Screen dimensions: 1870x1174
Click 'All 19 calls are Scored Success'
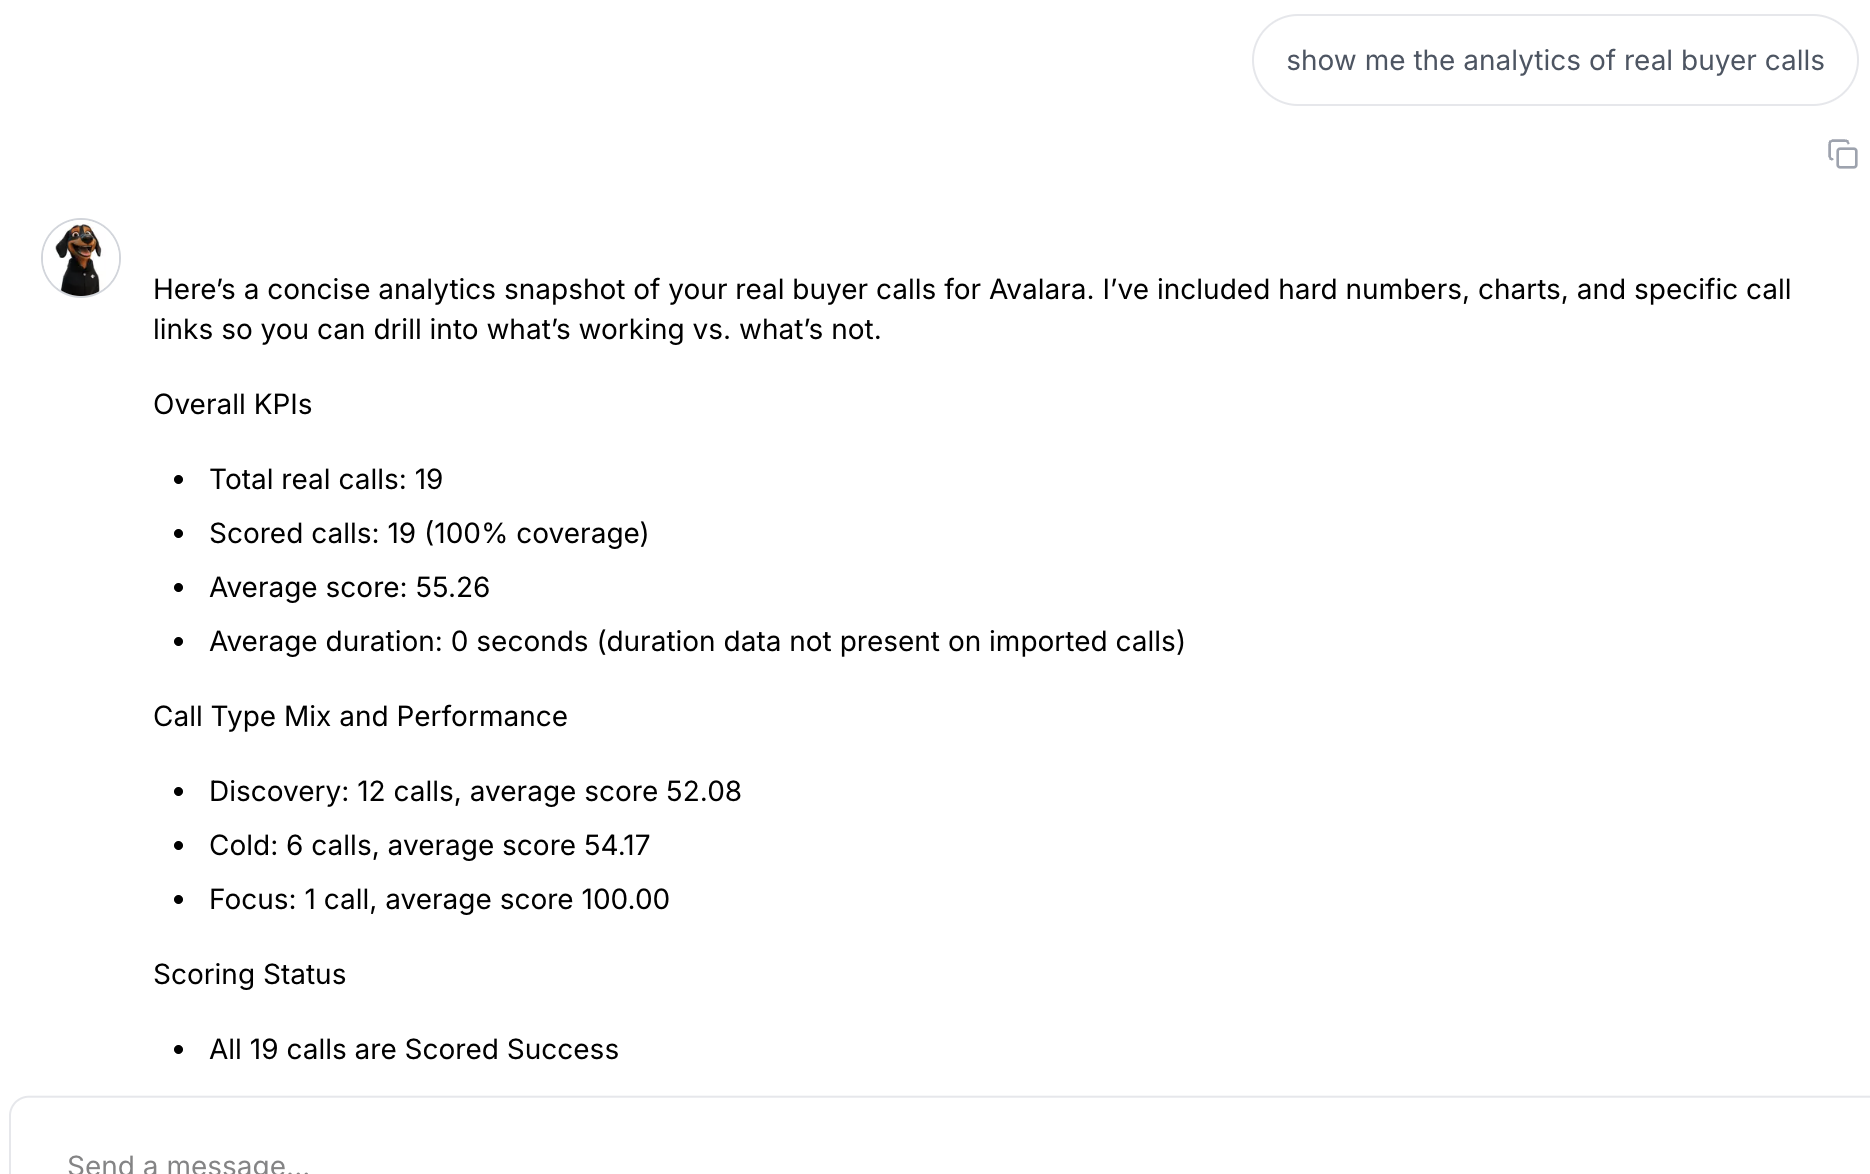[414, 1049]
